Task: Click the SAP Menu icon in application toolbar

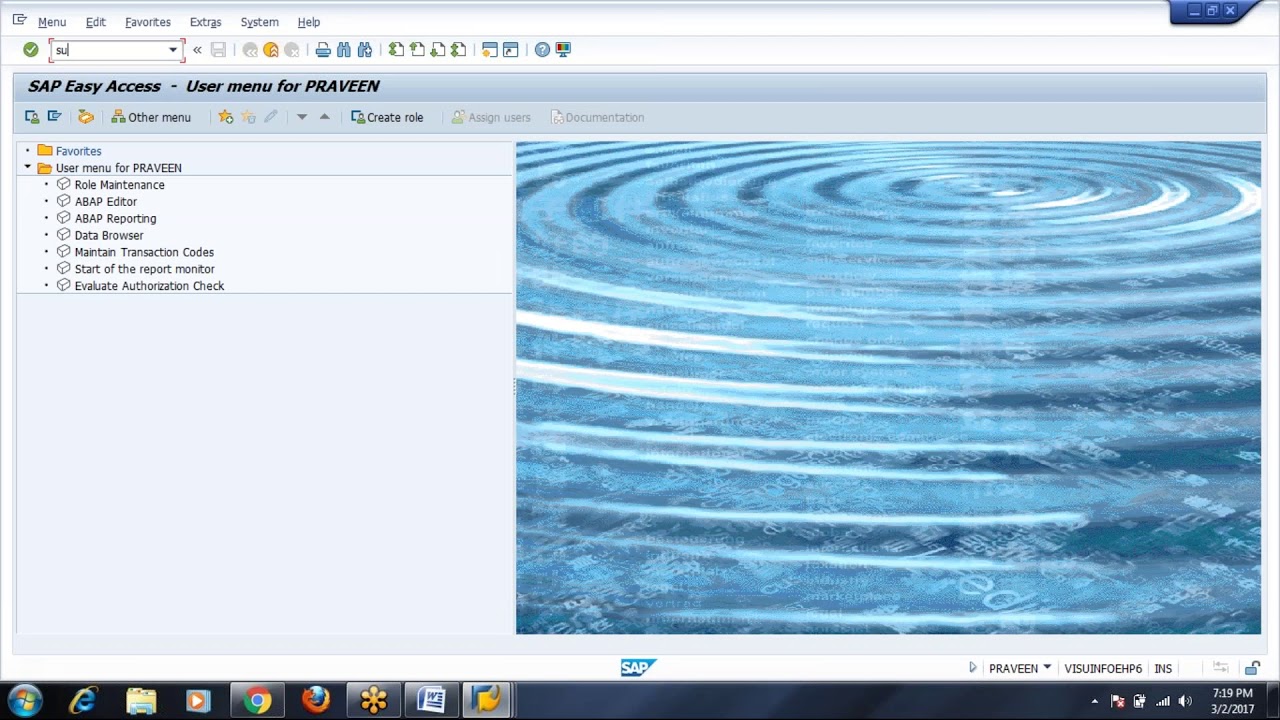Action: 55,117
